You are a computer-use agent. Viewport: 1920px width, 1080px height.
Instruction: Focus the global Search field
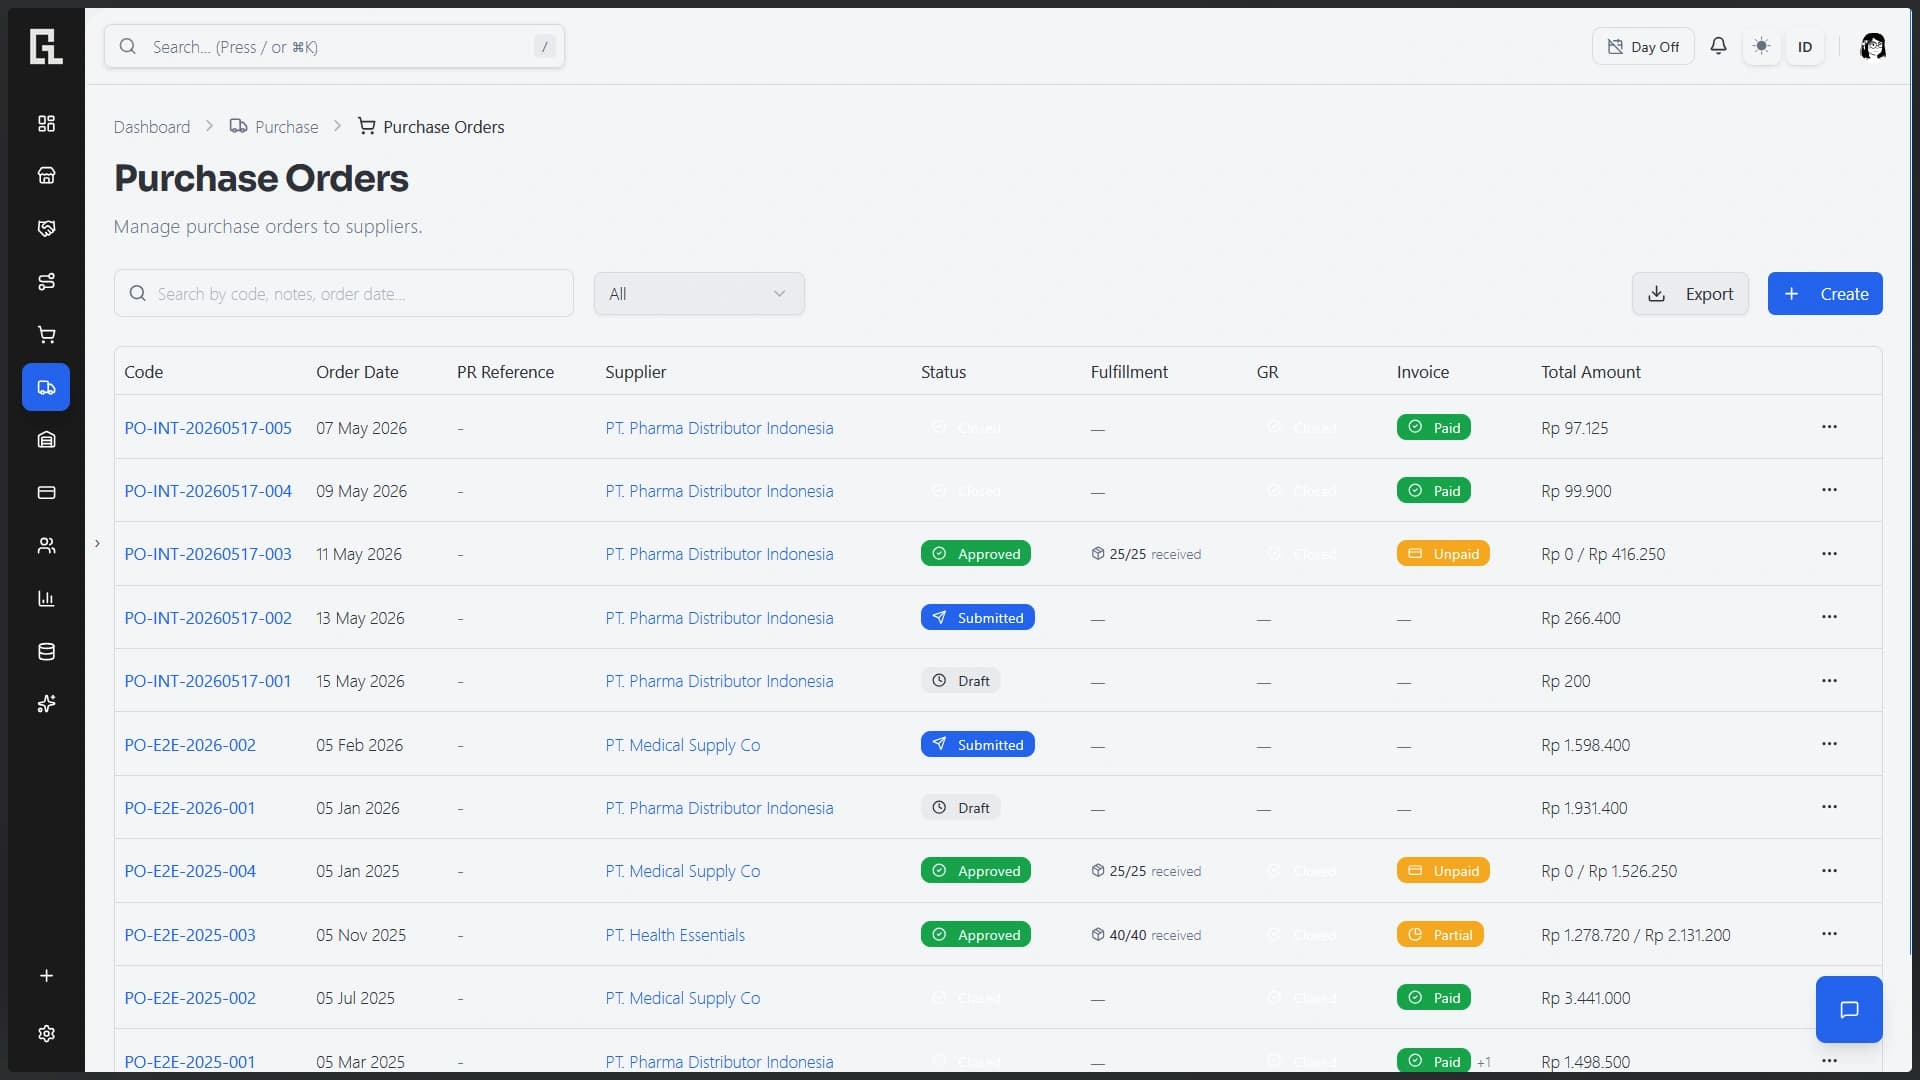(334, 46)
